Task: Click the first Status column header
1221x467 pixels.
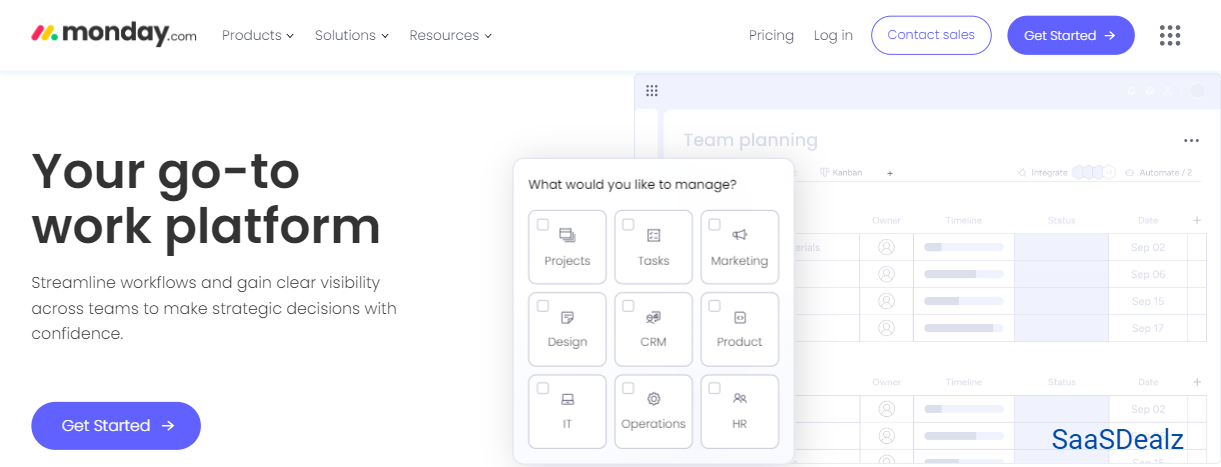Action: click(1061, 220)
